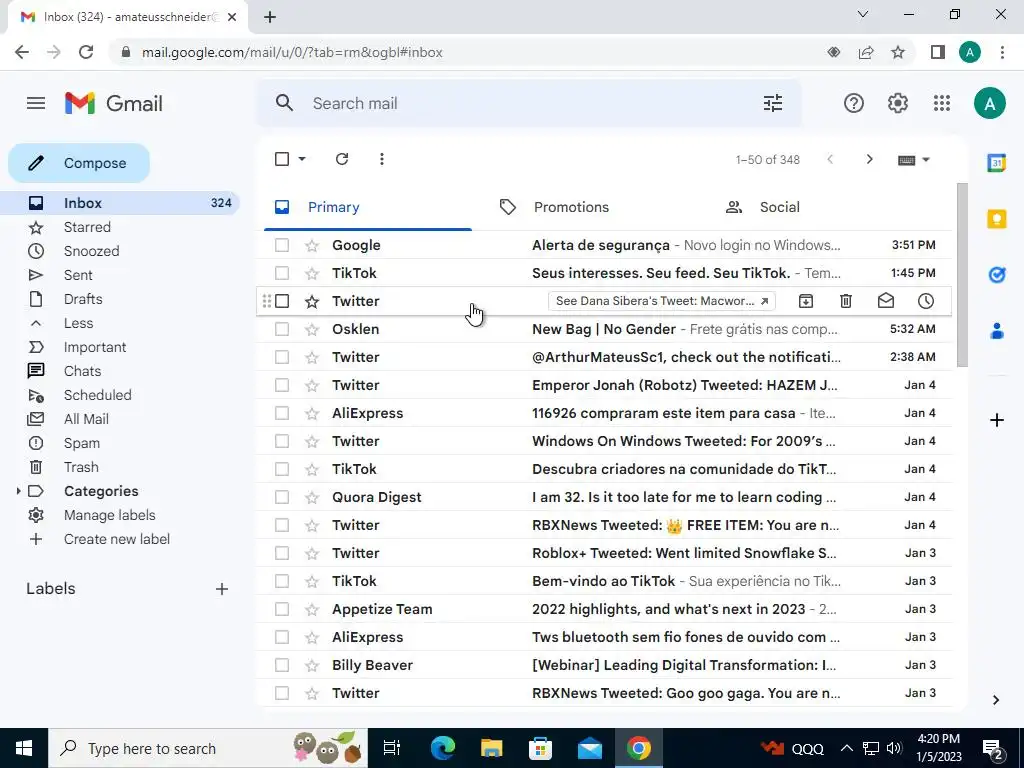Open See Dana Sibera's Tweet link
Image resolution: width=1024 pixels, height=768 pixels.
pos(662,301)
